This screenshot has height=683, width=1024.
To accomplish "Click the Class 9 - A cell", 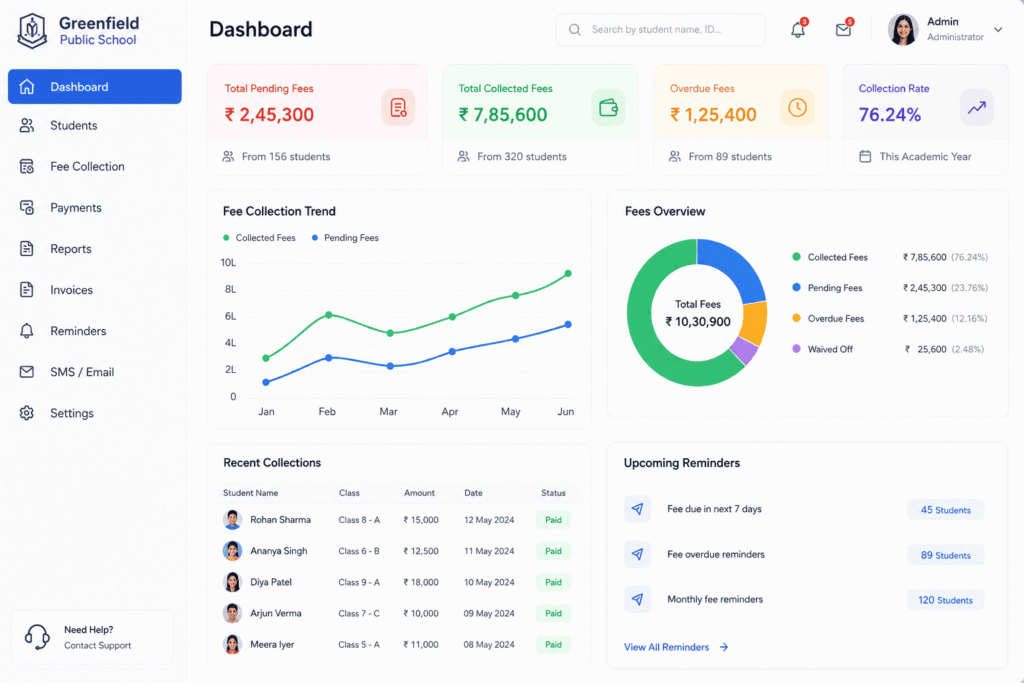I will click(x=359, y=582).
